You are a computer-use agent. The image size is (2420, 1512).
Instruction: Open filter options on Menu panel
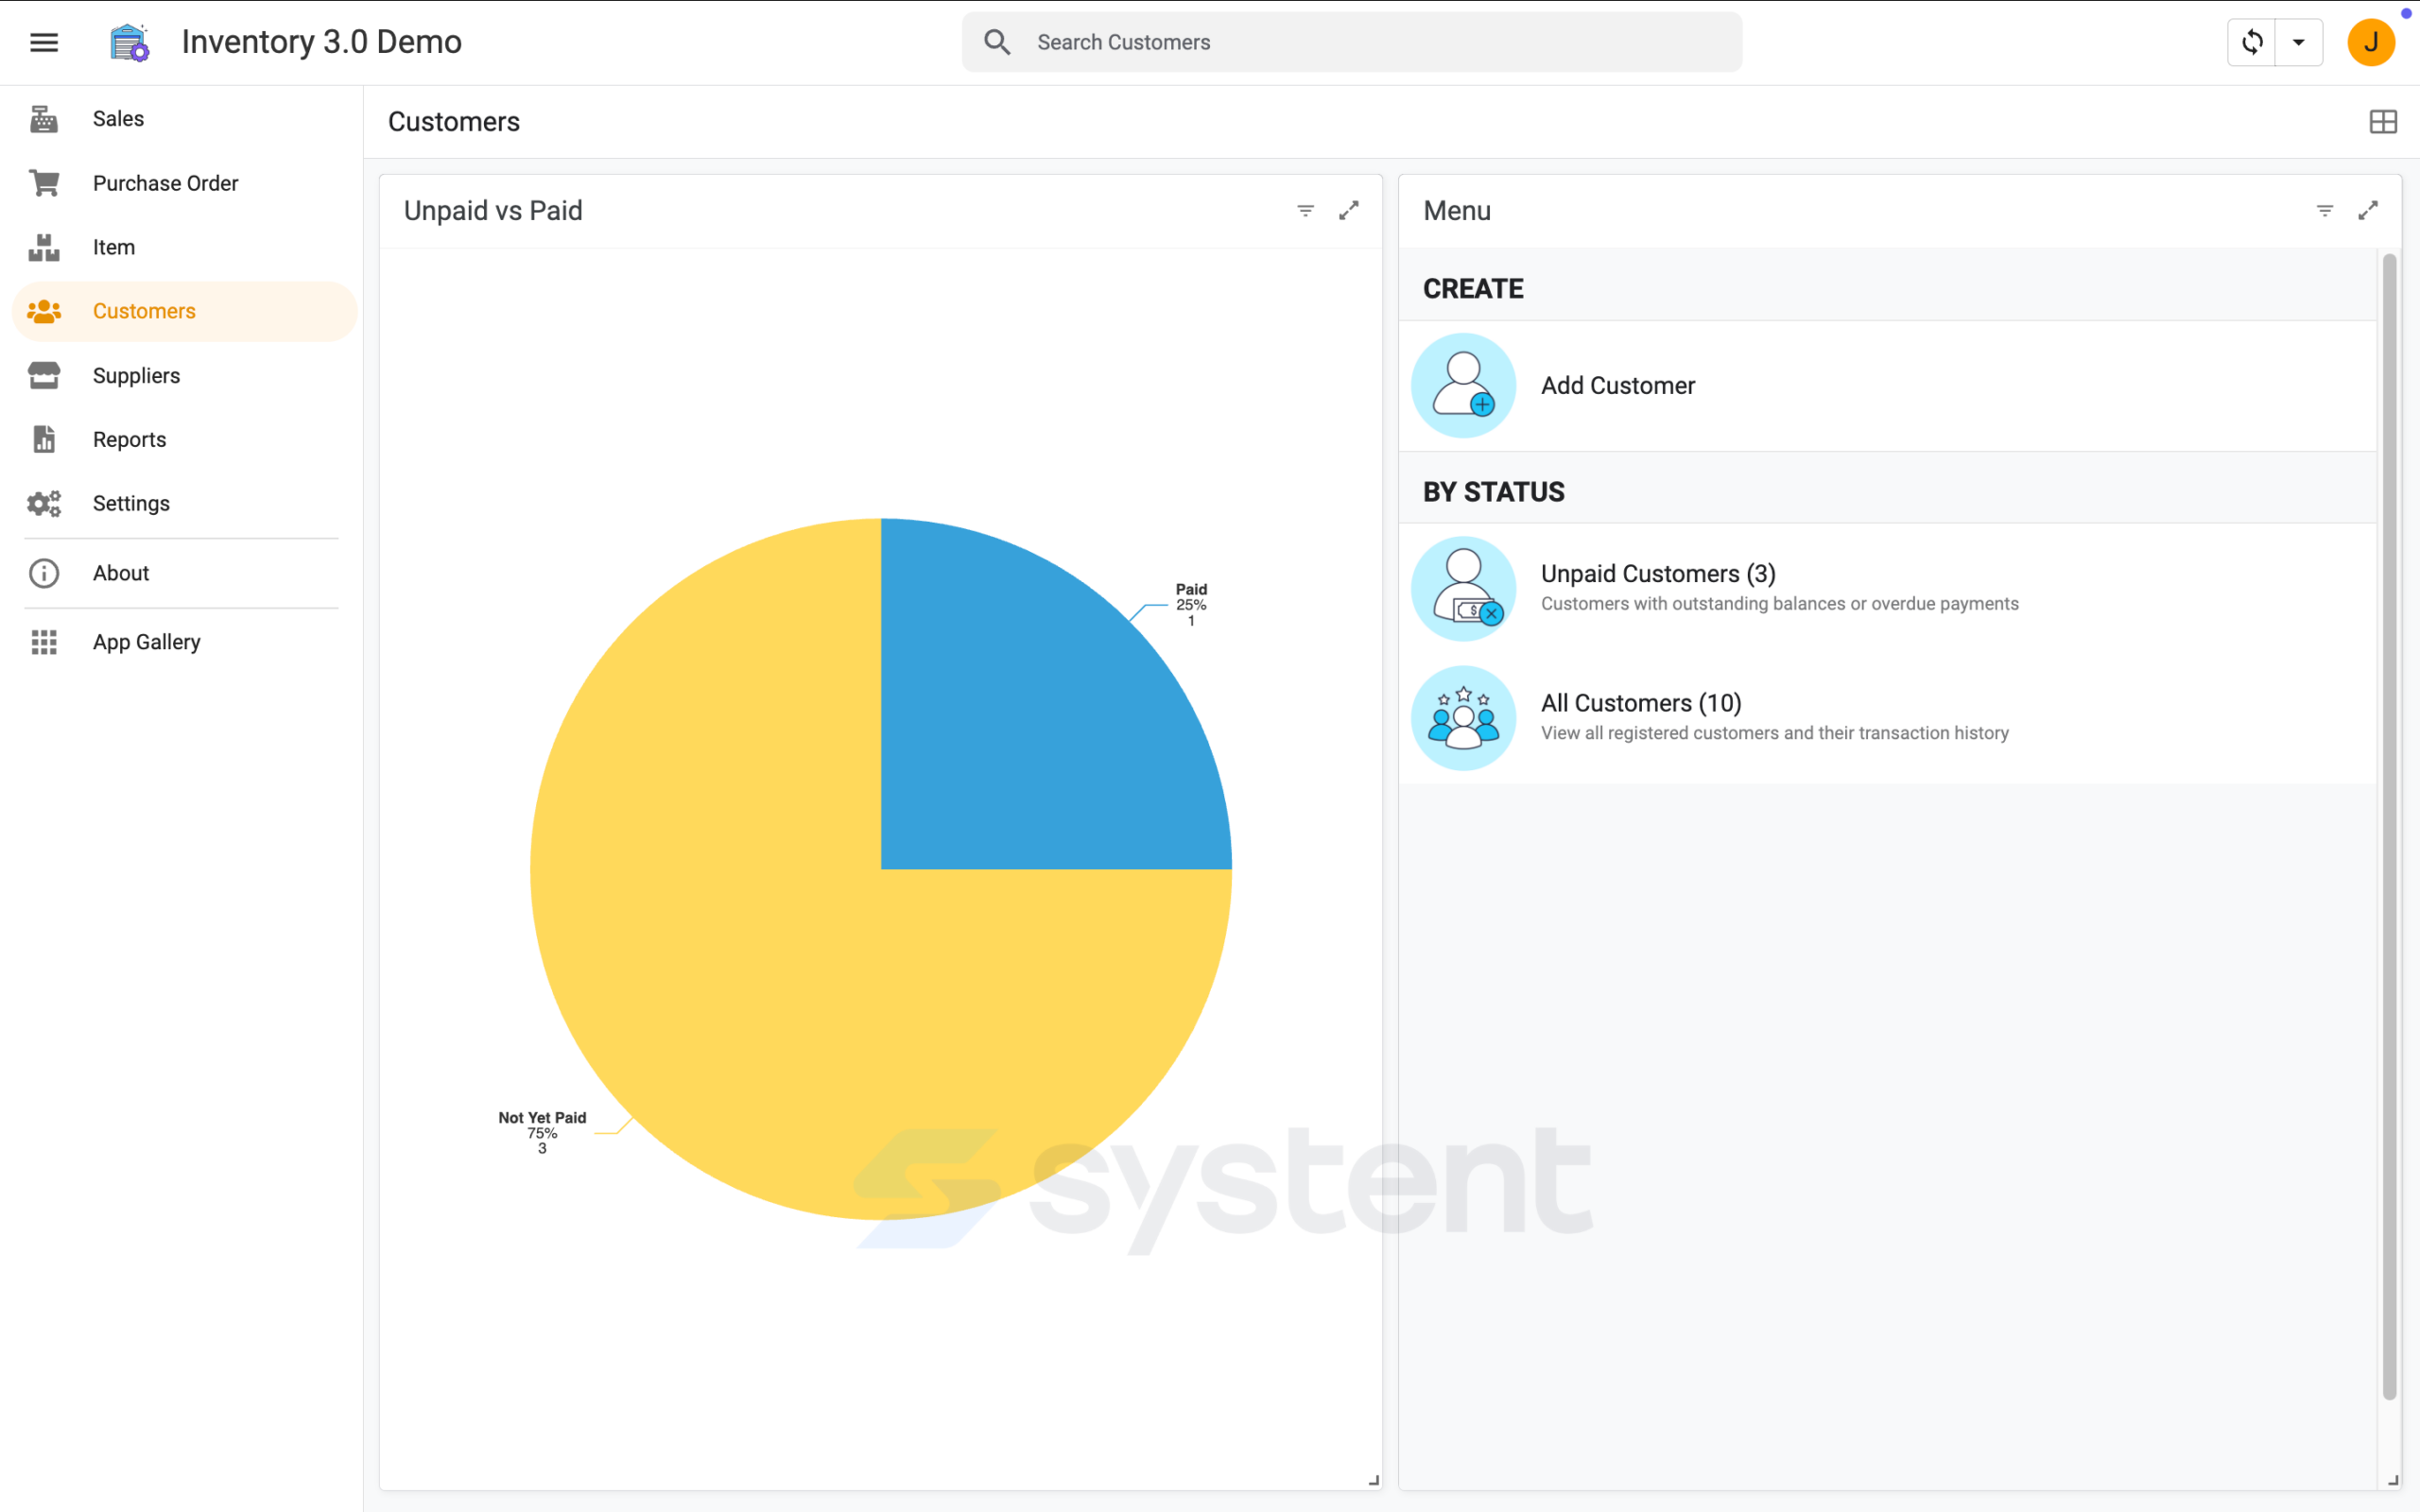click(2325, 211)
